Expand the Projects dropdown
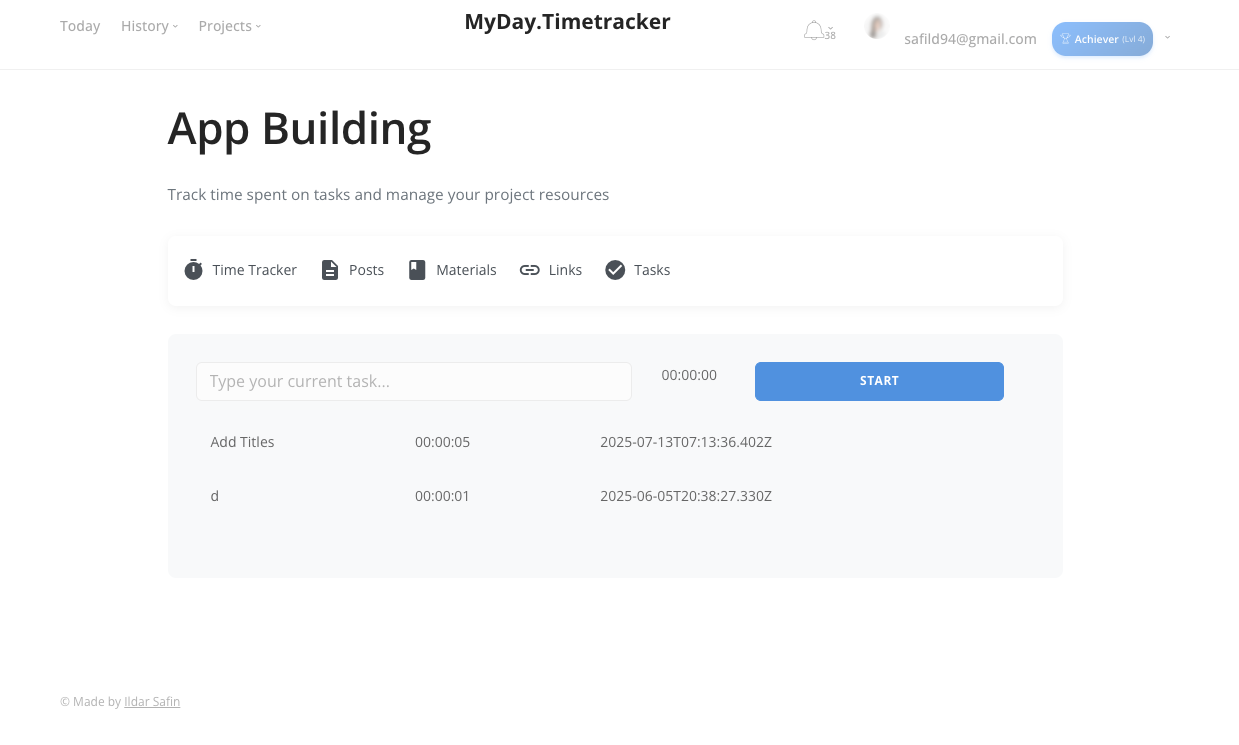Screen dimensions: 1239x745 225,25
